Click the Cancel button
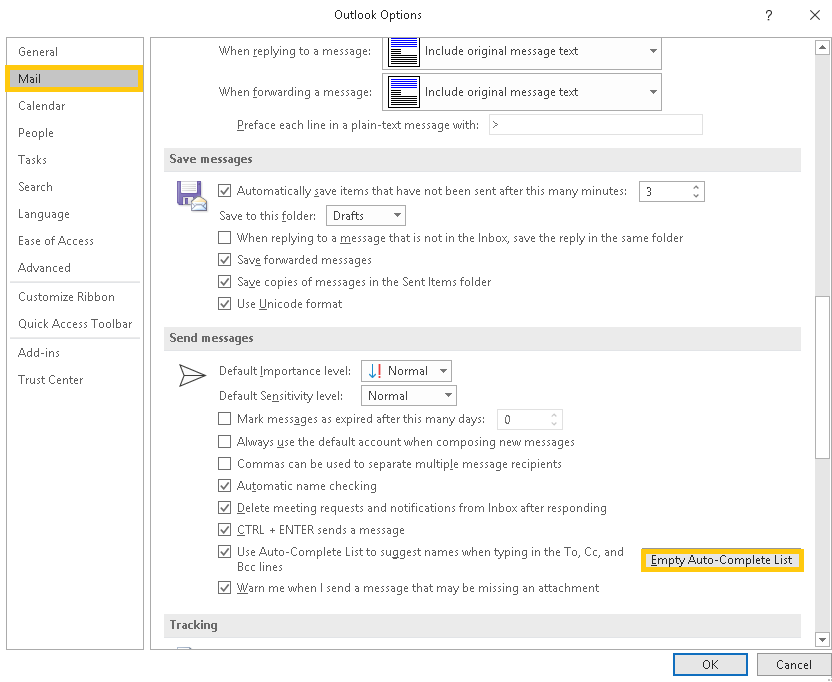The height and width of the screenshot is (682, 832). [794, 664]
